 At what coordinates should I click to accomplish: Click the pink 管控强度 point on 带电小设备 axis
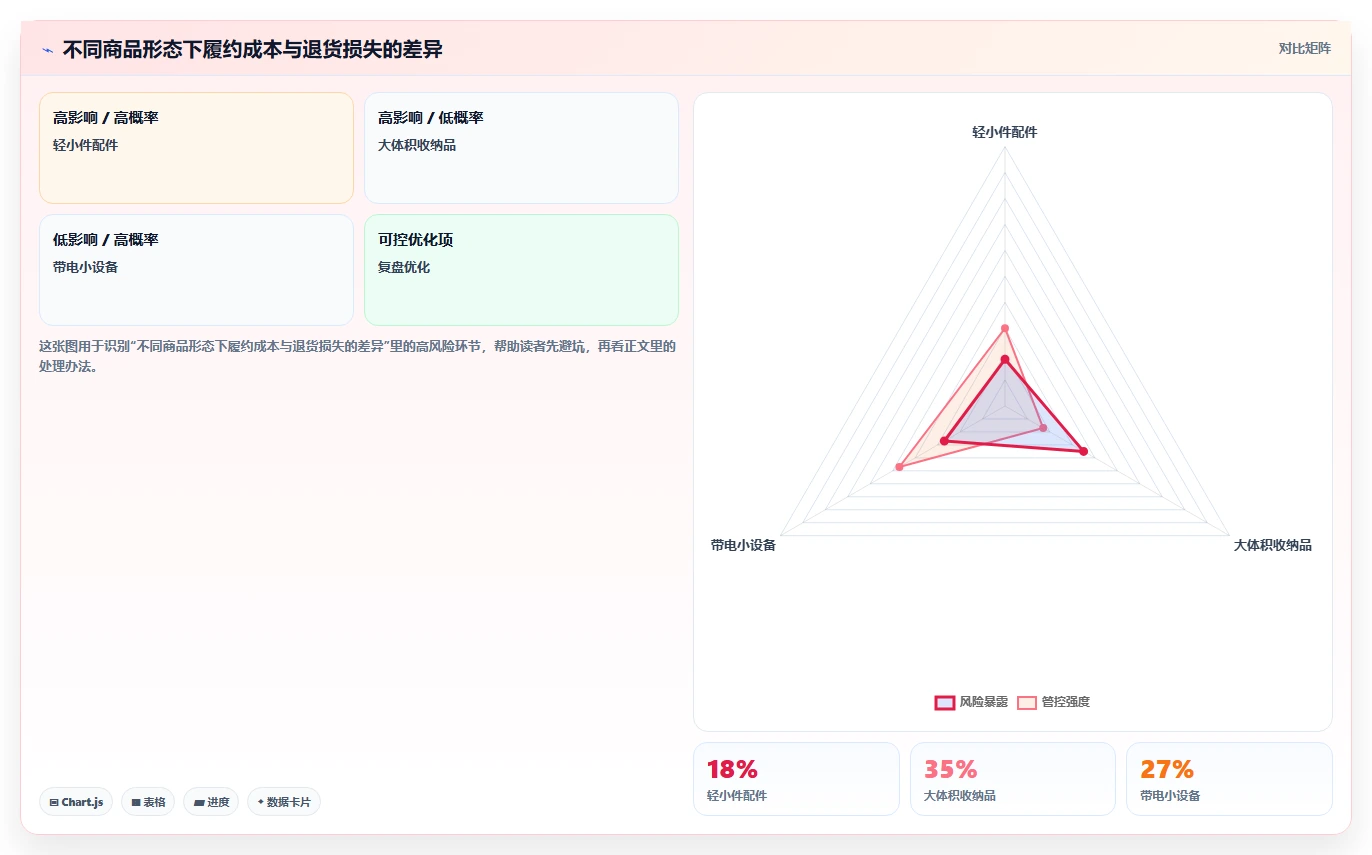900,467
